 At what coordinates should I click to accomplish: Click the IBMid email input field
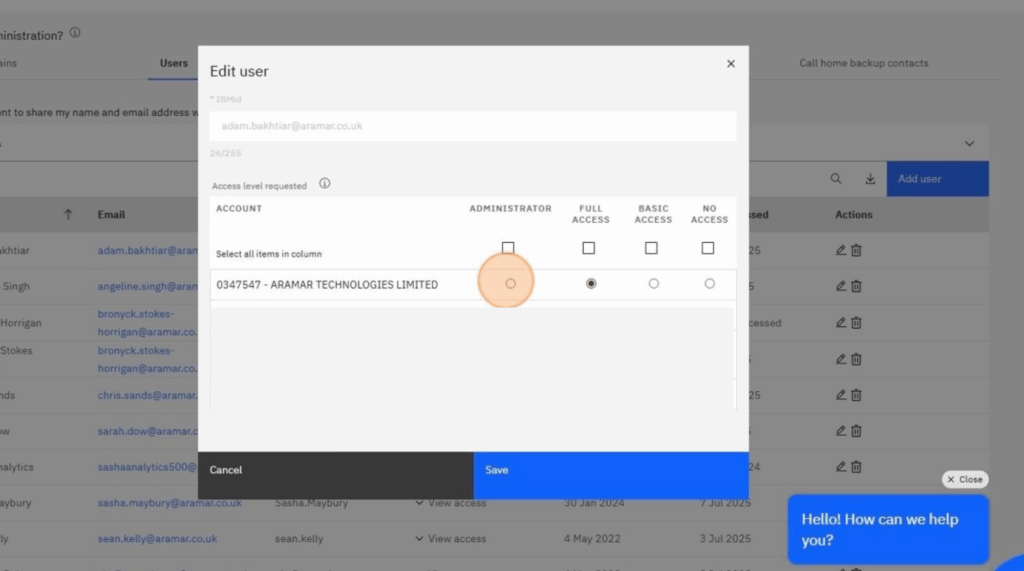(x=473, y=126)
